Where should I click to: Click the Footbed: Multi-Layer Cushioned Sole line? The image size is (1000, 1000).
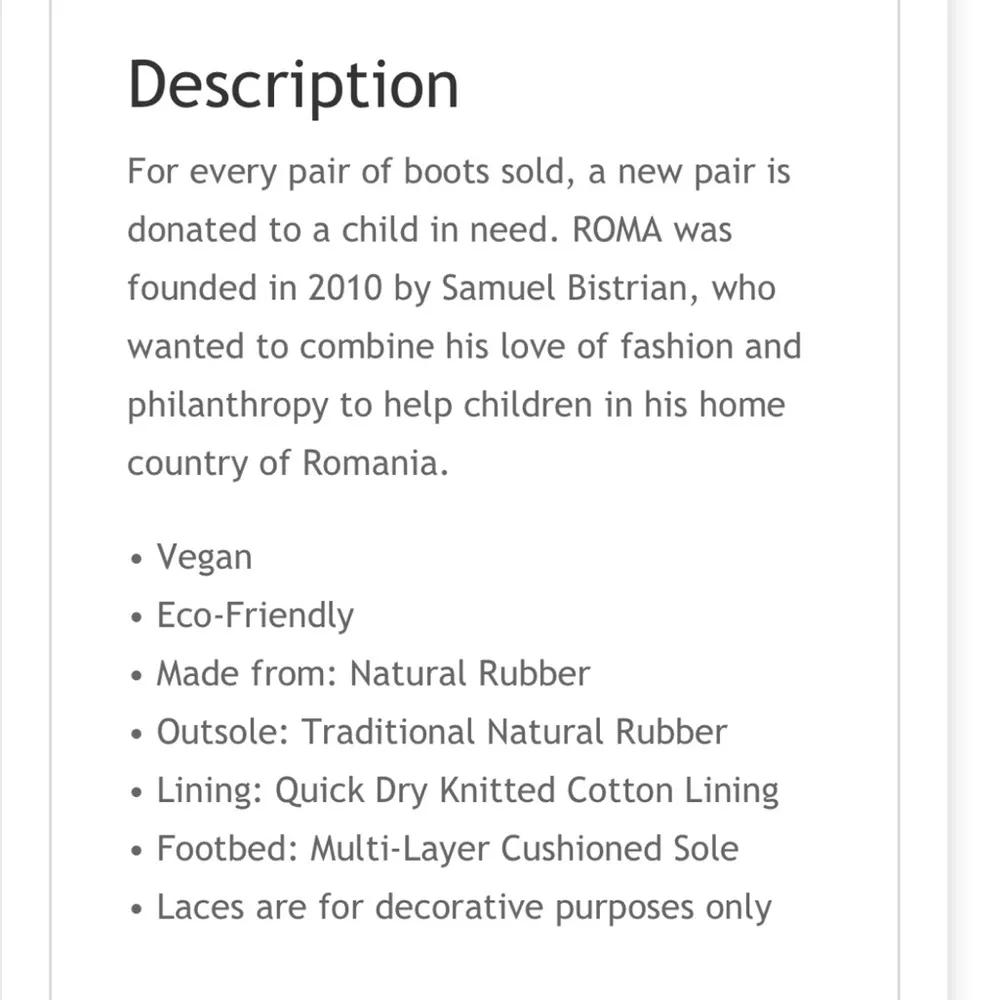[x=447, y=849]
